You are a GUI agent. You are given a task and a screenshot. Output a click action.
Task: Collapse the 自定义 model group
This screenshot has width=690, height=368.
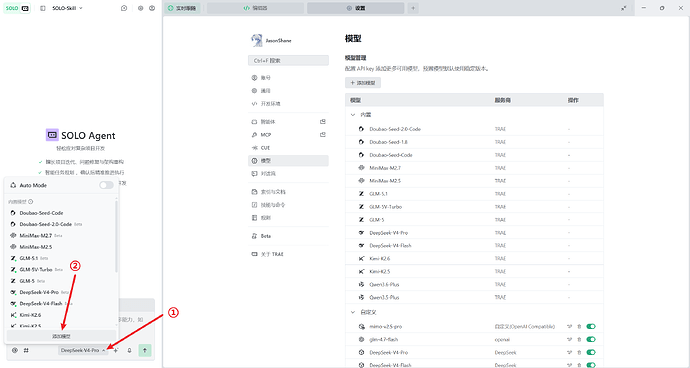(353, 312)
